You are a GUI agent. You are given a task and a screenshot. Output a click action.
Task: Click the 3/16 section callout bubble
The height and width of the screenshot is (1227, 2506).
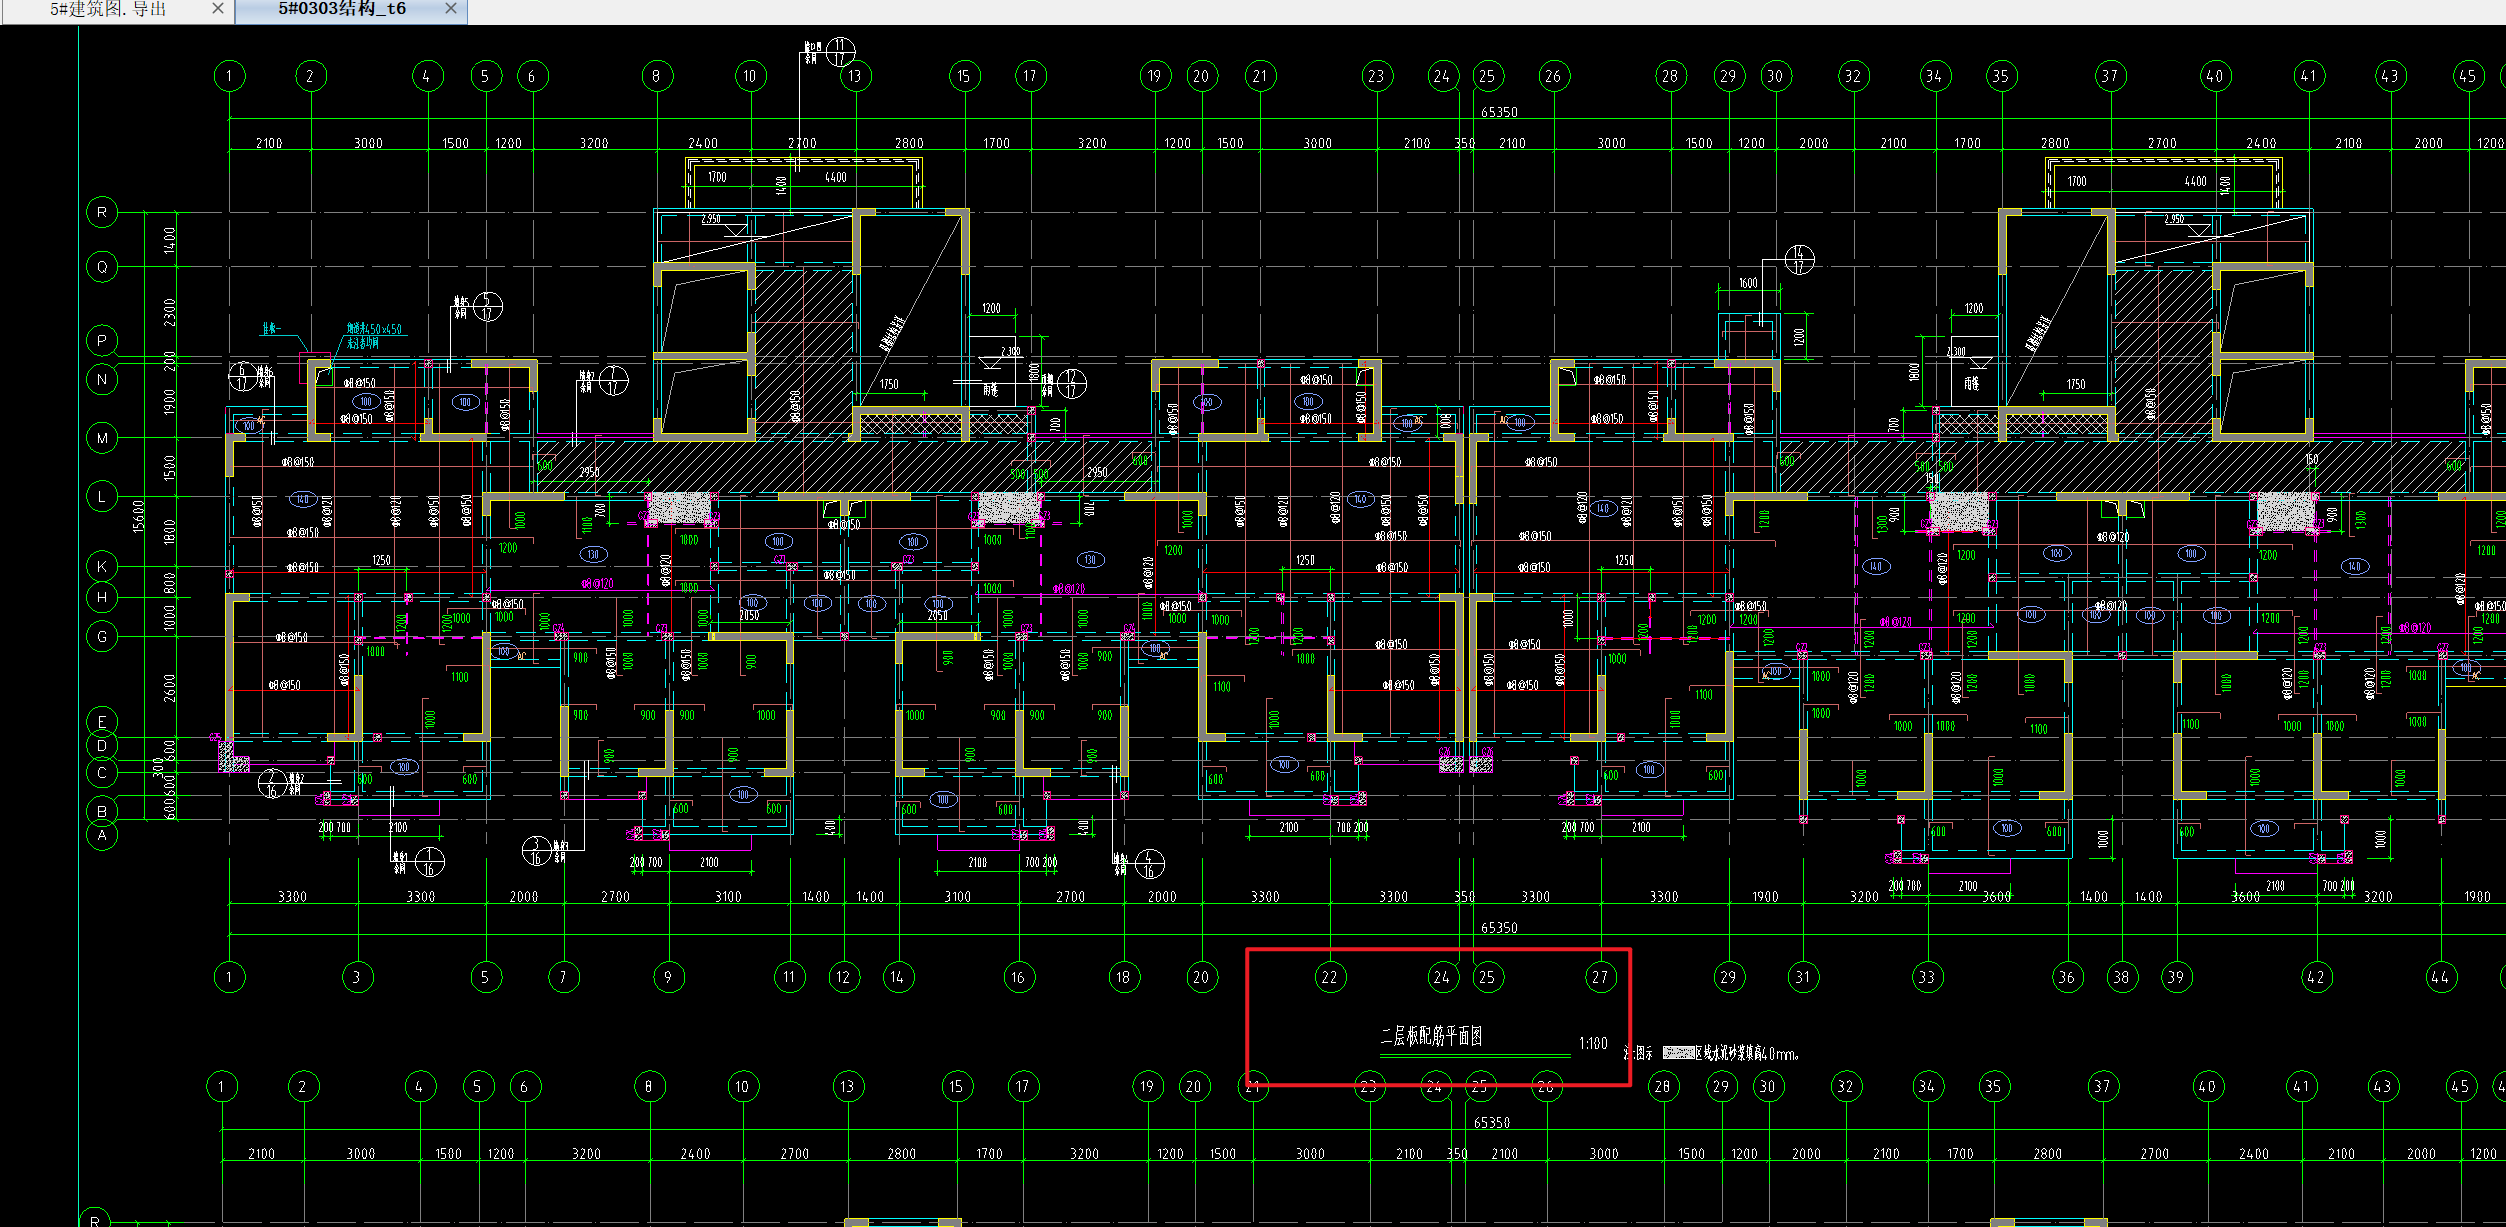point(537,851)
